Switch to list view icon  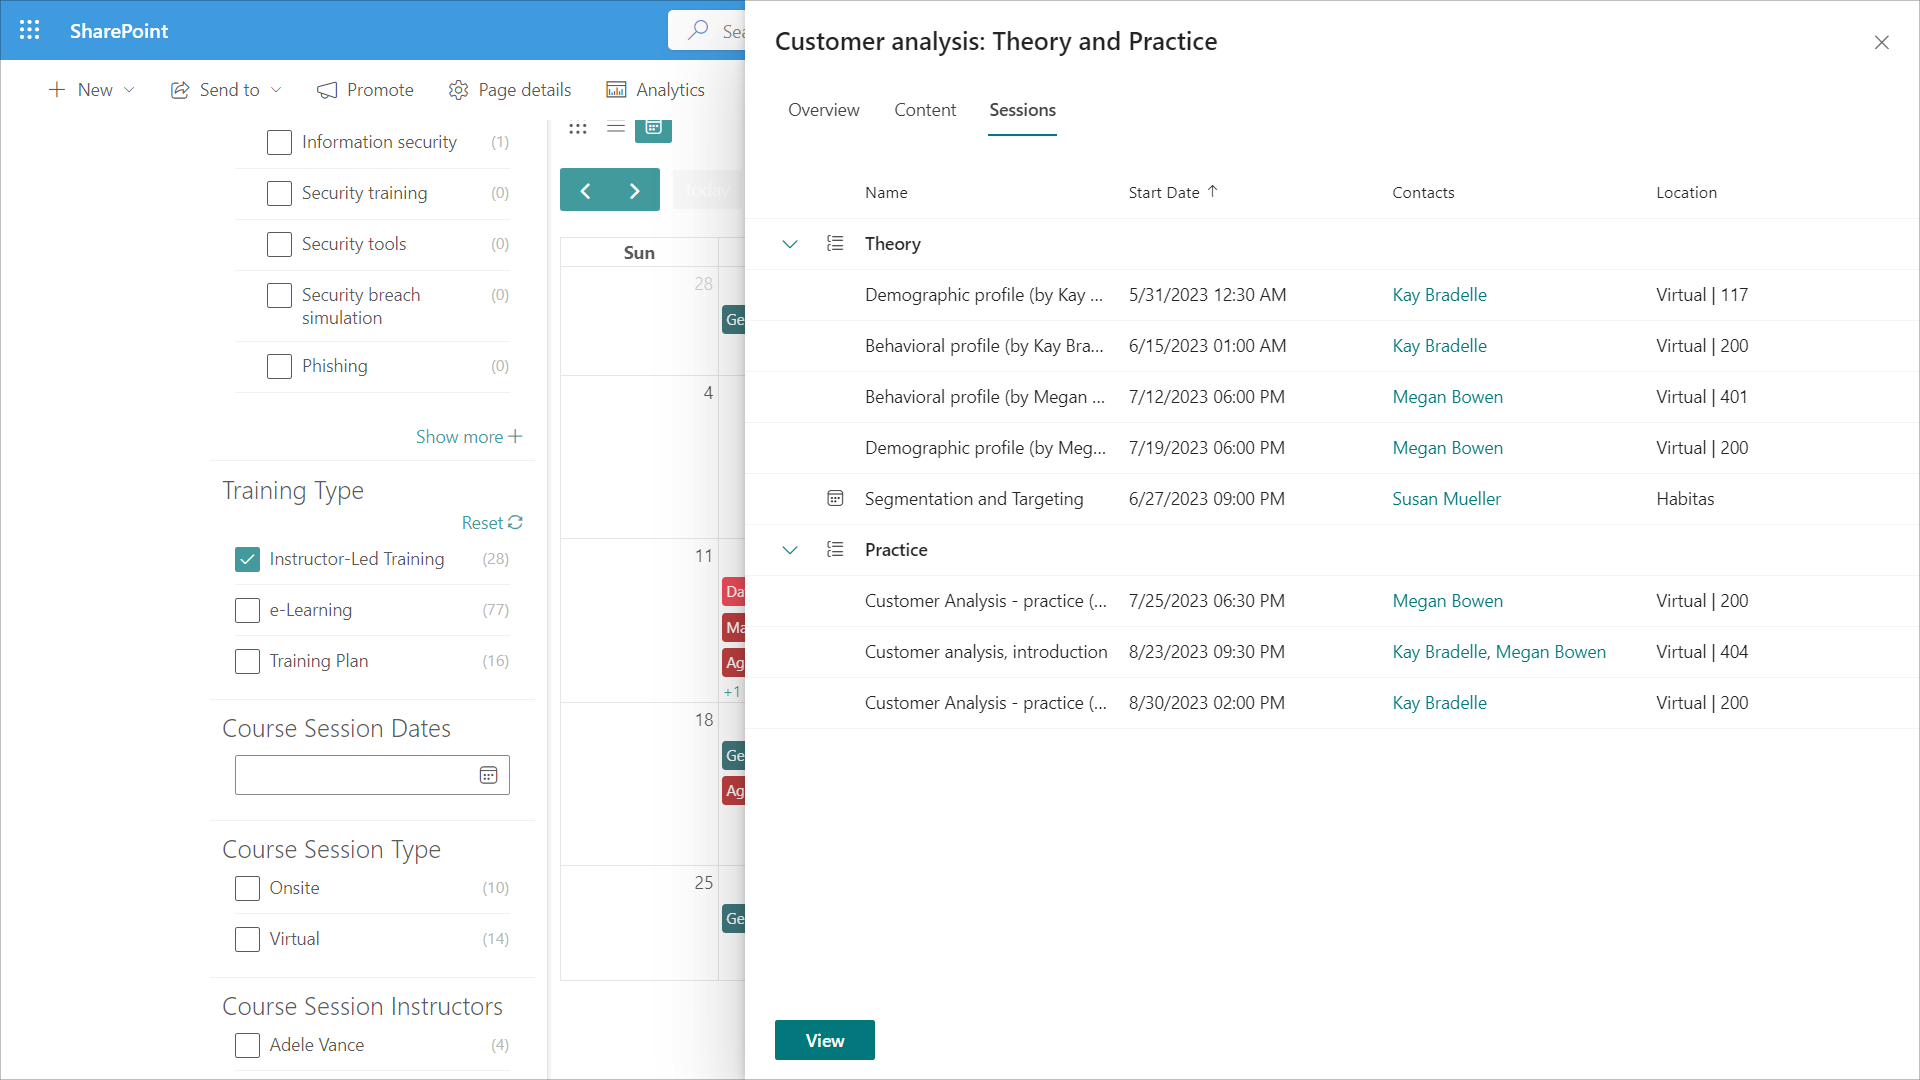[616, 128]
